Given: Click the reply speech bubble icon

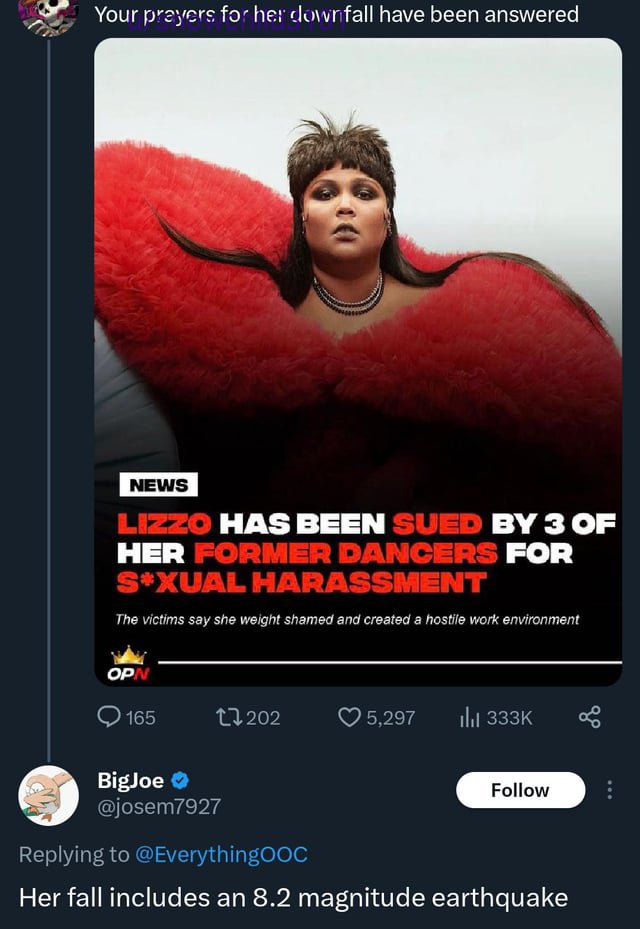Looking at the screenshot, I should click(108, 717).
